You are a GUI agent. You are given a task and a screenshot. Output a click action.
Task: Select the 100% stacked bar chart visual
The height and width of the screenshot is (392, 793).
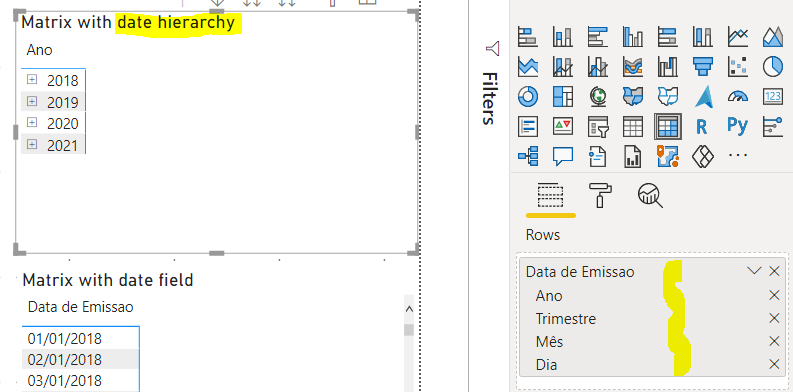point(668,36)
